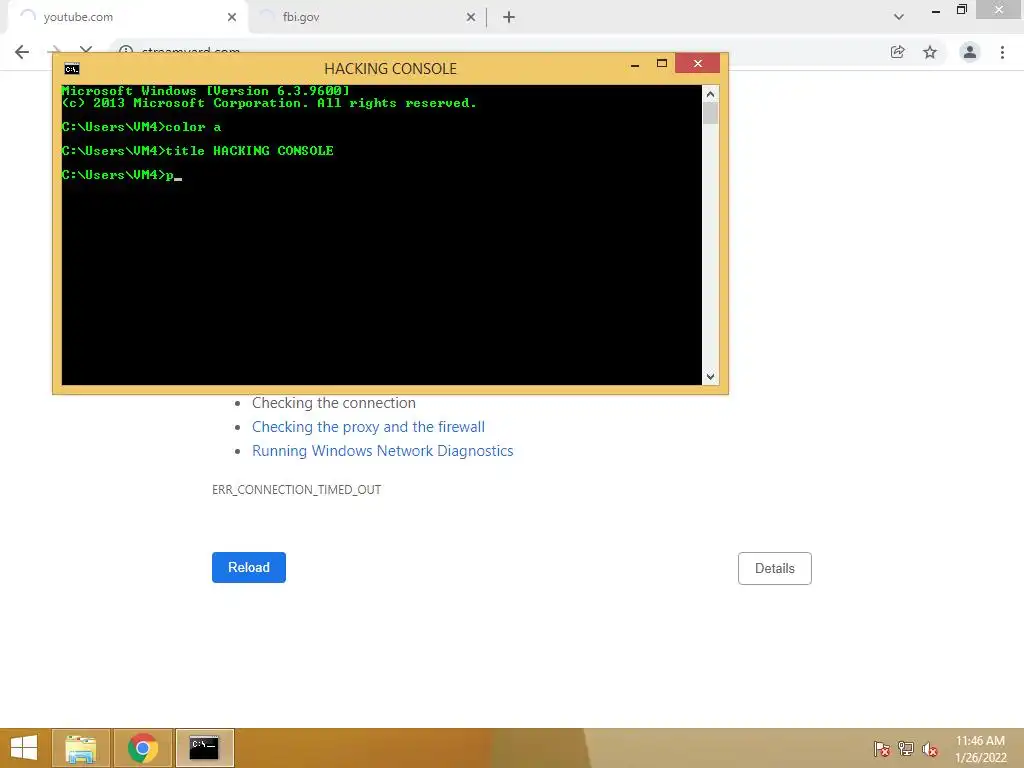This screenshot has height=768, width=1024.
Task: Open taskbar clock 11:46 AM
Action: coord(980,748)
